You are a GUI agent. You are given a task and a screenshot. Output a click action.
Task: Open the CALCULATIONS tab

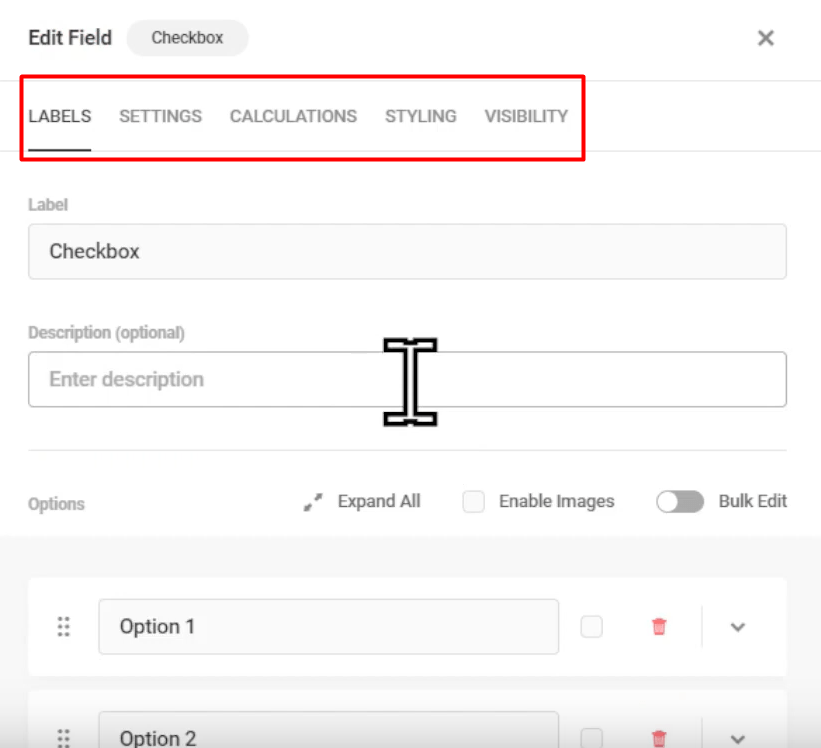[x=293, y=116]
